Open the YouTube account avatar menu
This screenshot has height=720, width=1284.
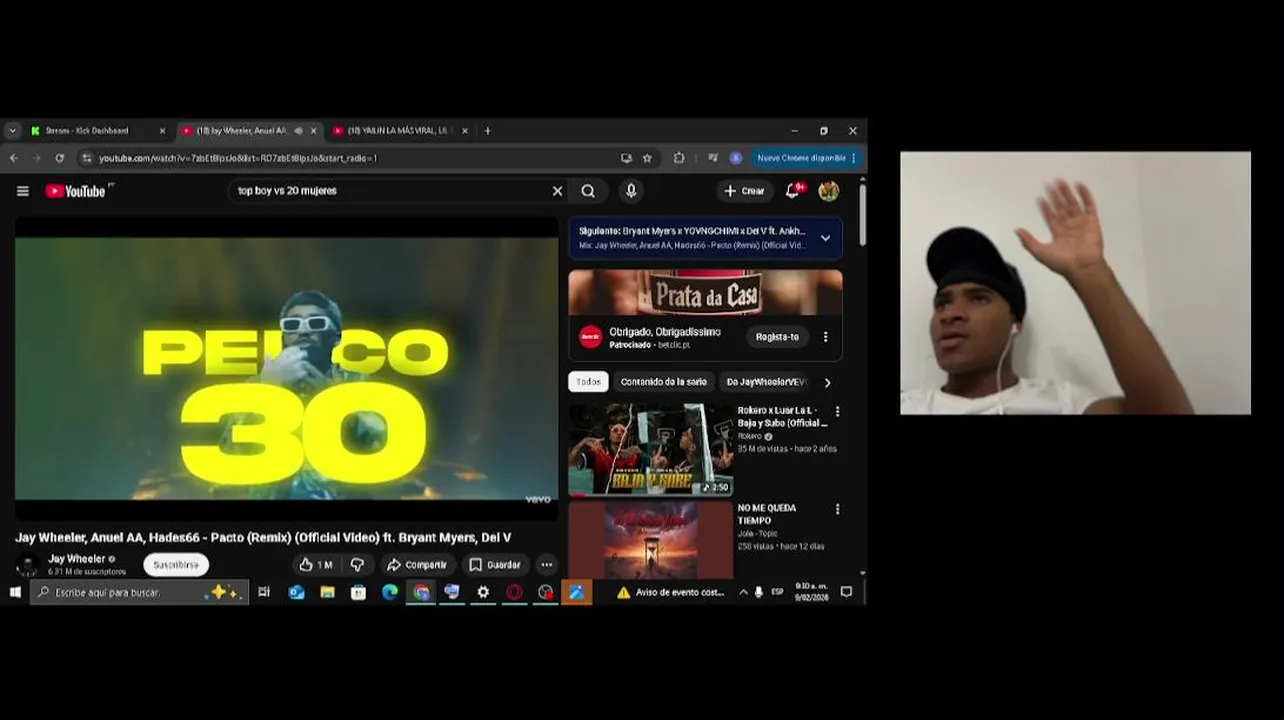pyautogui.click(x=829, y=191)
